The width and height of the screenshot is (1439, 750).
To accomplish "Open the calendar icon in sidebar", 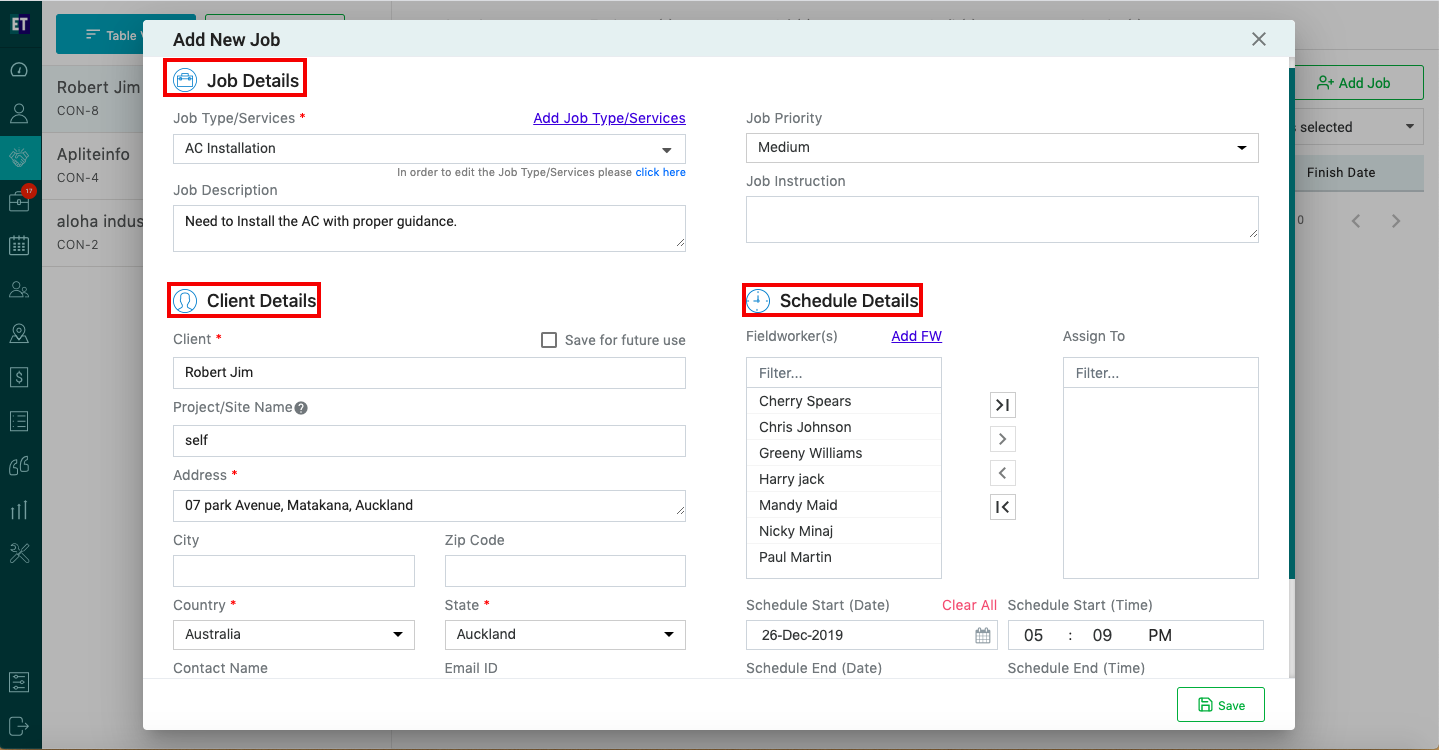I will 19,245.
